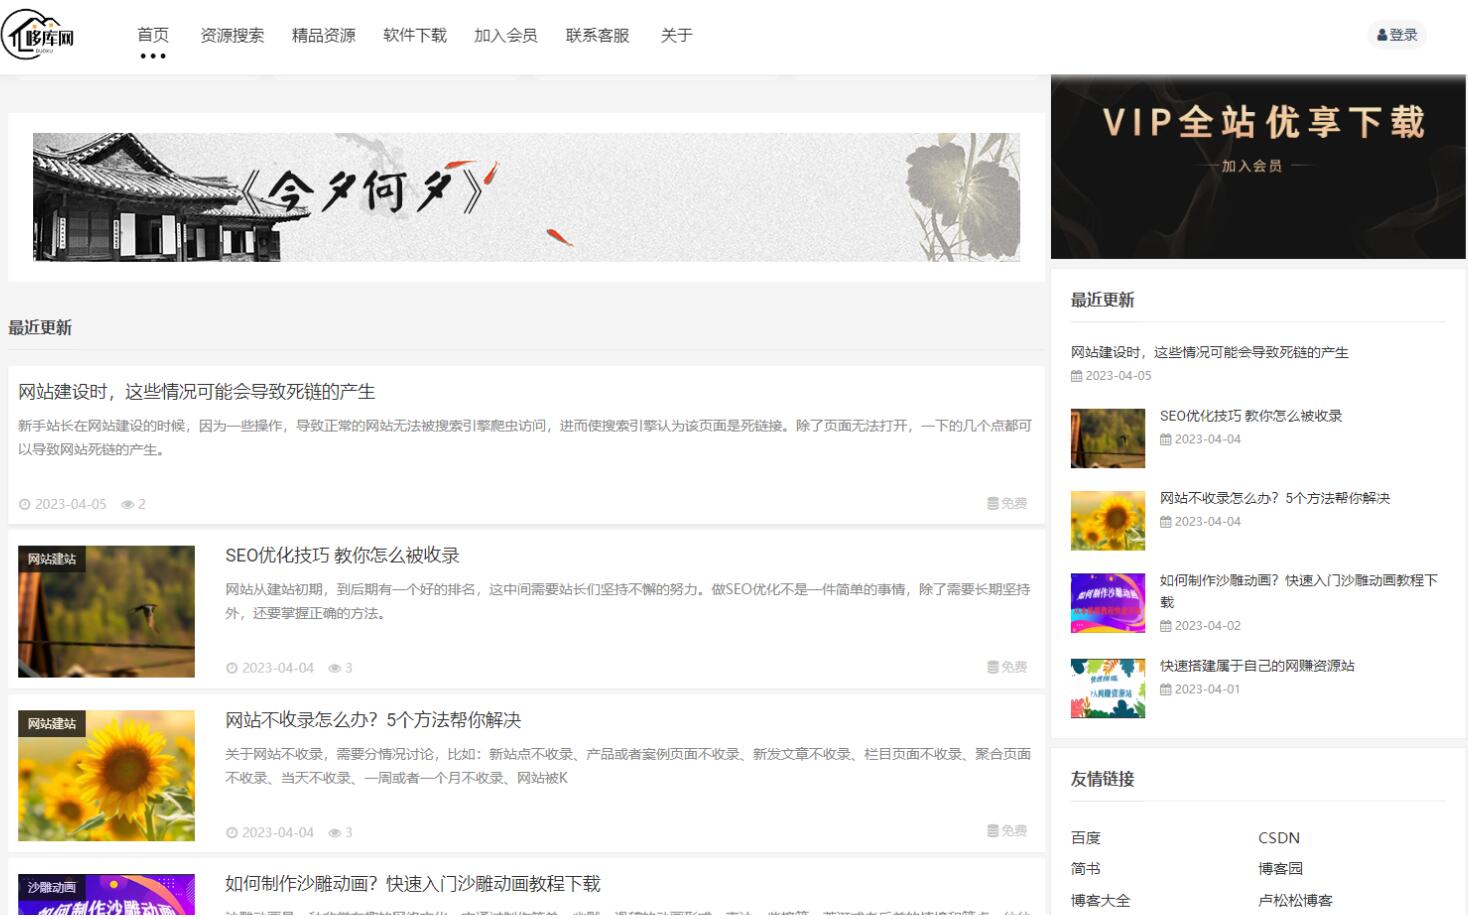Open the CSDN friend link
This screenshot has height=919, width=1468.
tap(1278, 838)
